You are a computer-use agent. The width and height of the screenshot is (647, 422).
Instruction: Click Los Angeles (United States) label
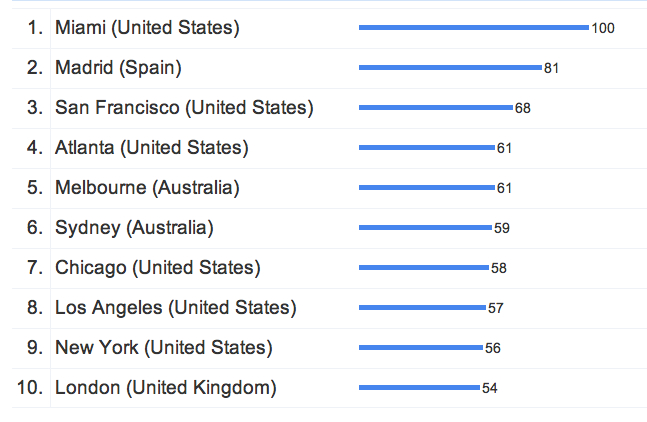(x=175, y=308)
